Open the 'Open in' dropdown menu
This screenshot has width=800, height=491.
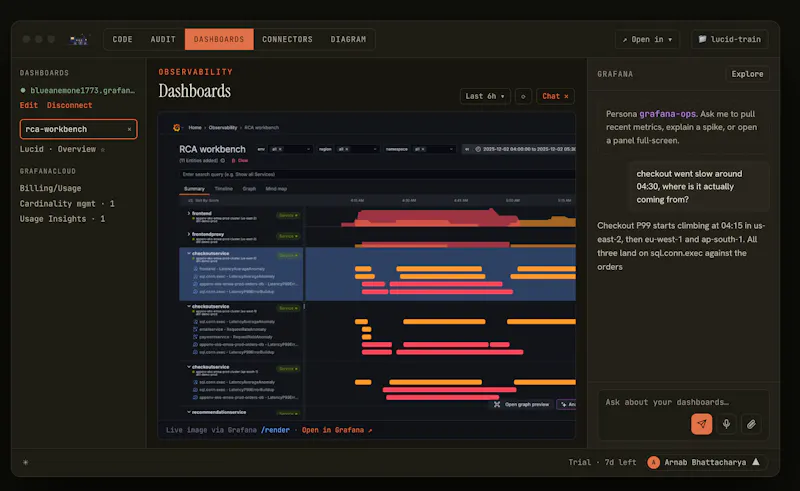(647, 39)
